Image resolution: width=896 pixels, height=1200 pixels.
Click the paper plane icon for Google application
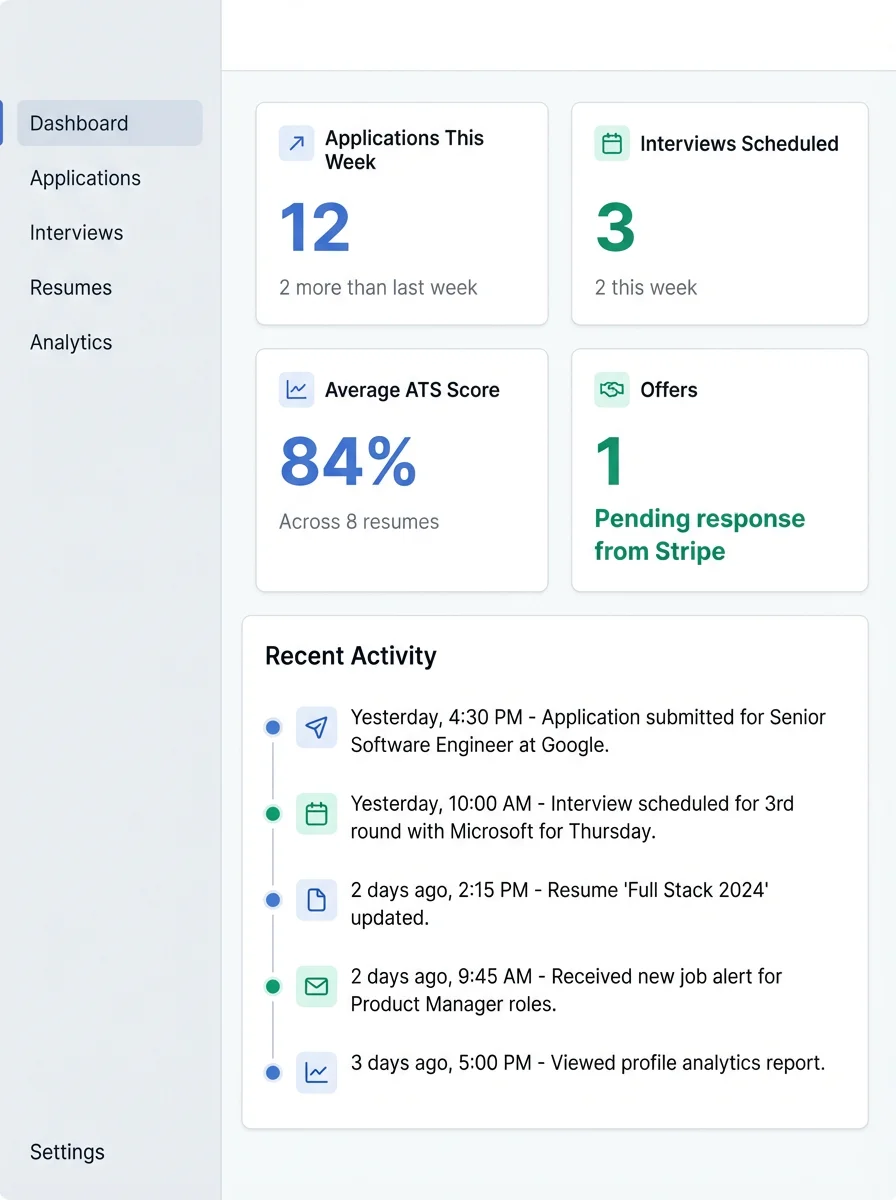[317, 728]
